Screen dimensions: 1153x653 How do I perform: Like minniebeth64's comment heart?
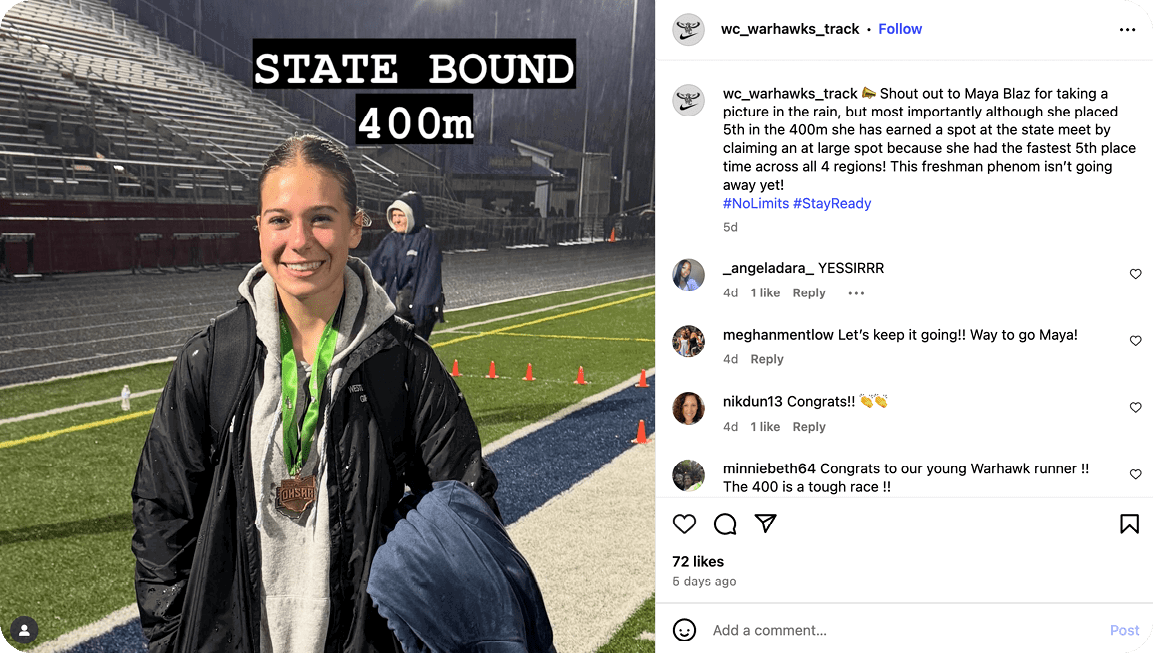1135,474
